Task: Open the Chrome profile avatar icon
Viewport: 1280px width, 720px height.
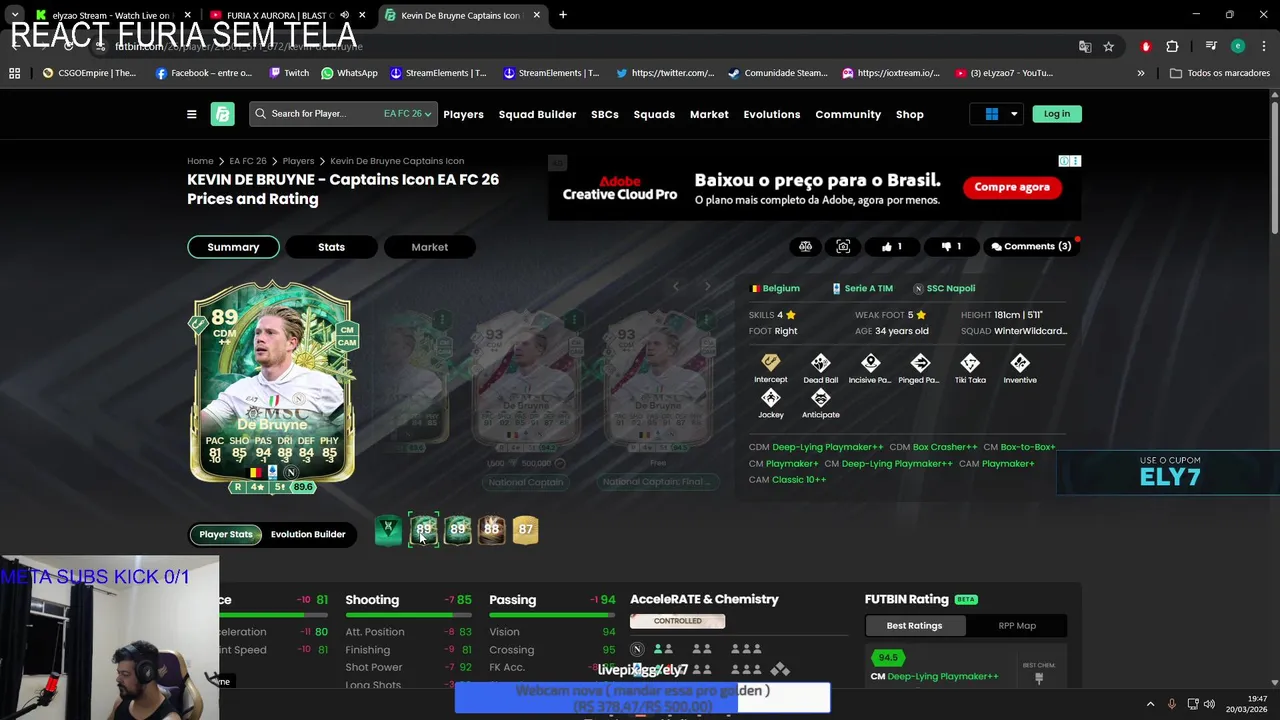Action: (1238, 46)
